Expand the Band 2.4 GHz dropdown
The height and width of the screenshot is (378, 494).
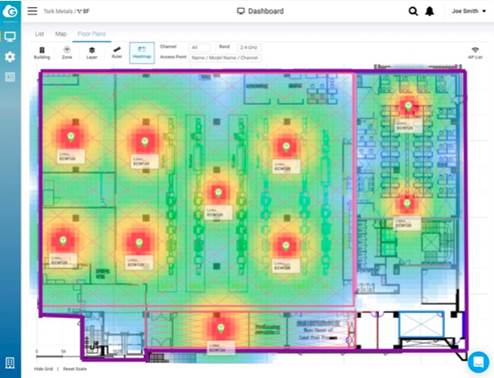(x=249, y=47)
